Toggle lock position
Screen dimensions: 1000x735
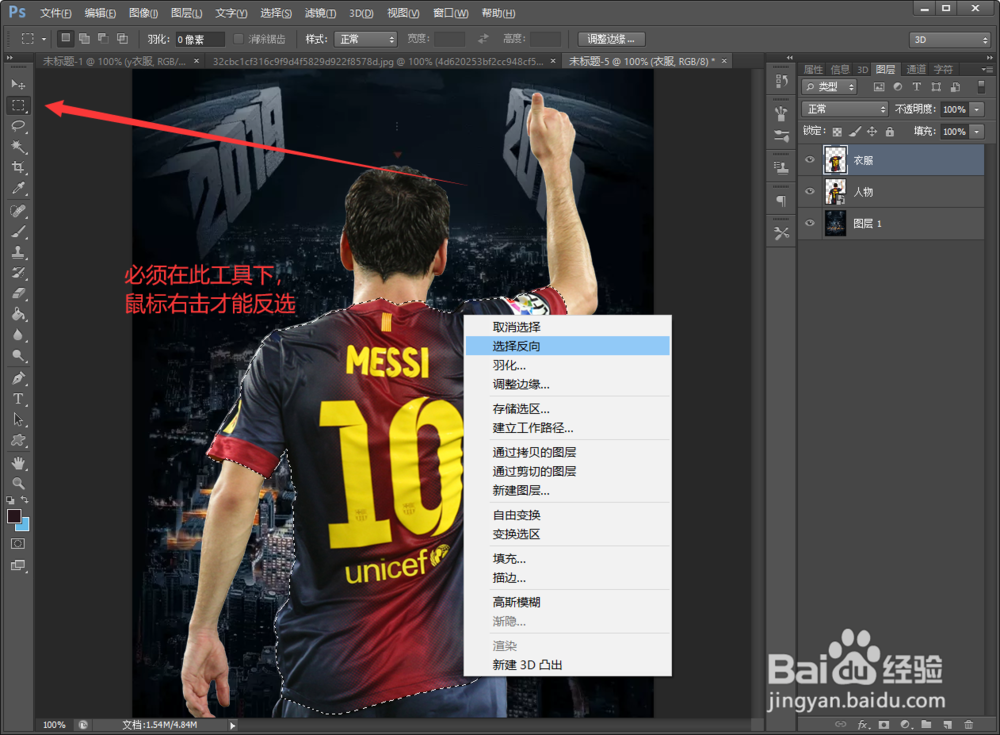(872, 131)
